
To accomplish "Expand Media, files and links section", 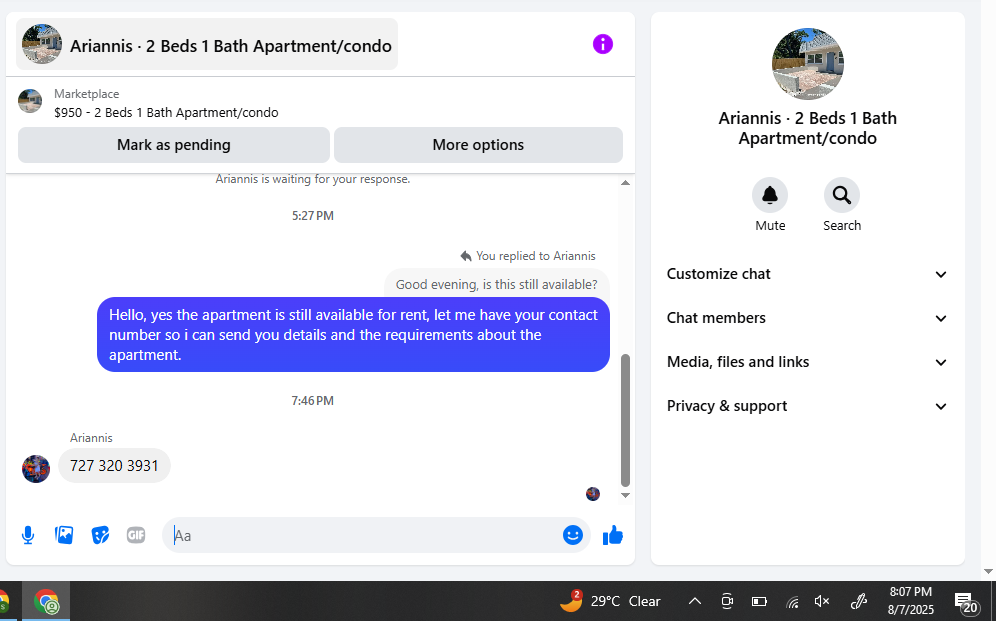I will click(x=807, y=362).
